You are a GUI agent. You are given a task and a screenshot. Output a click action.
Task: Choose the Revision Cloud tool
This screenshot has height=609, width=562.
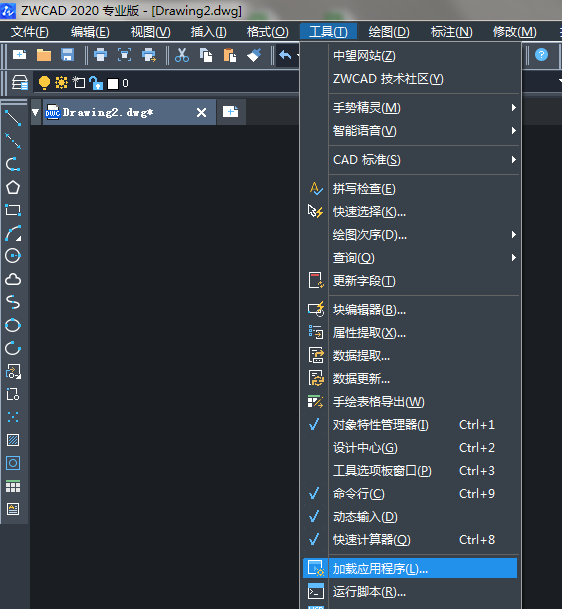tap(13, 279)
